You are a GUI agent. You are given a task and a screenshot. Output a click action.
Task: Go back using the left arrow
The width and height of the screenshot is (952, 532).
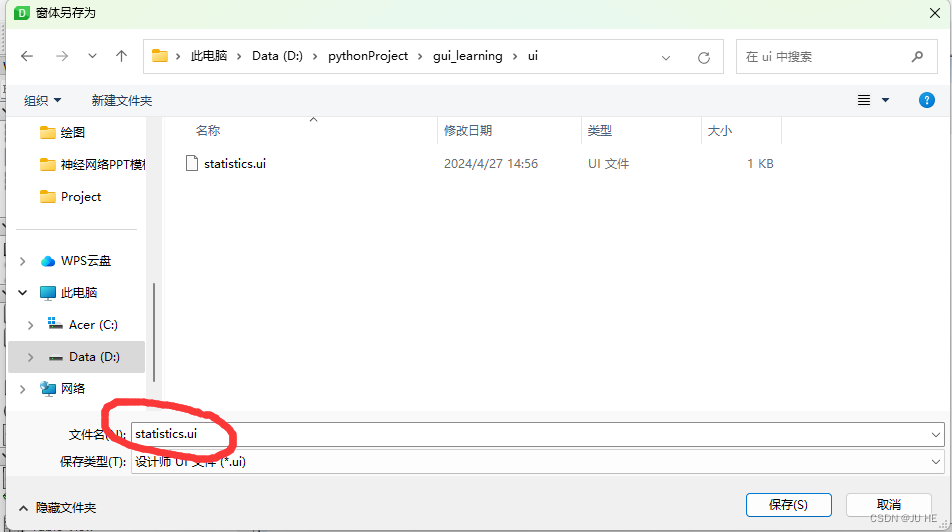(x=27, y=56)
